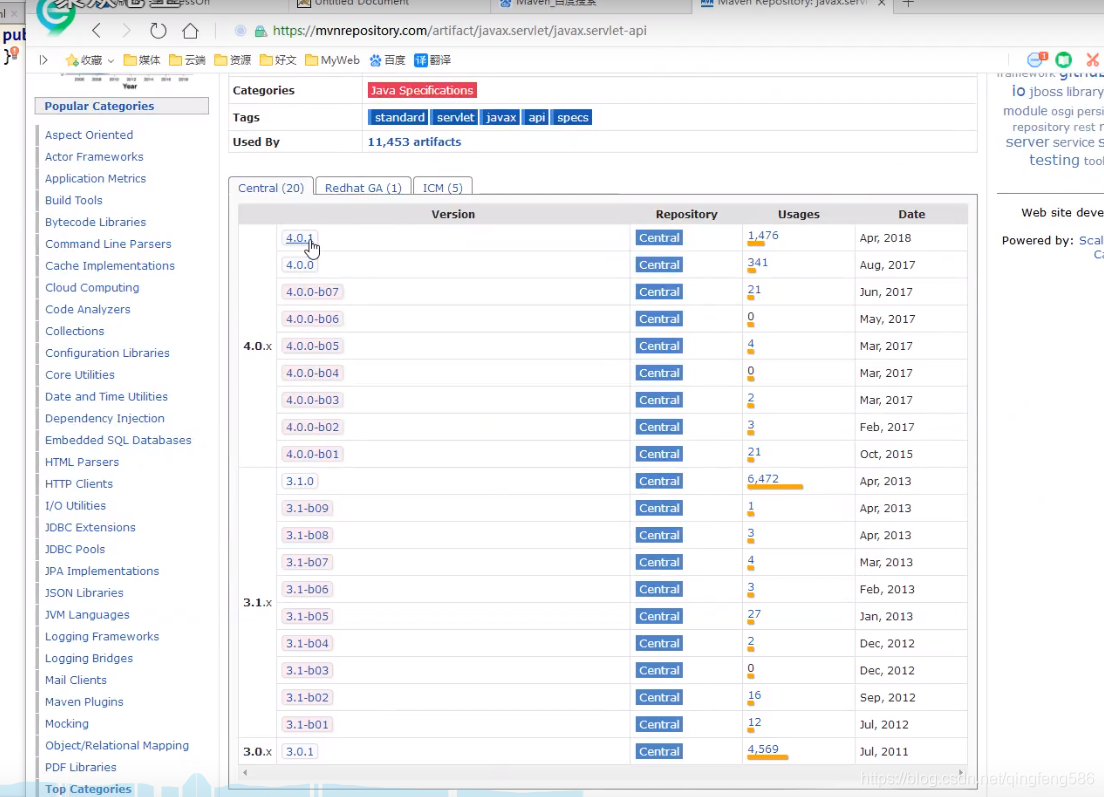Open the 翻译 bookmark
This screenshot has height=797, width=1104.
tap(432, 60)
